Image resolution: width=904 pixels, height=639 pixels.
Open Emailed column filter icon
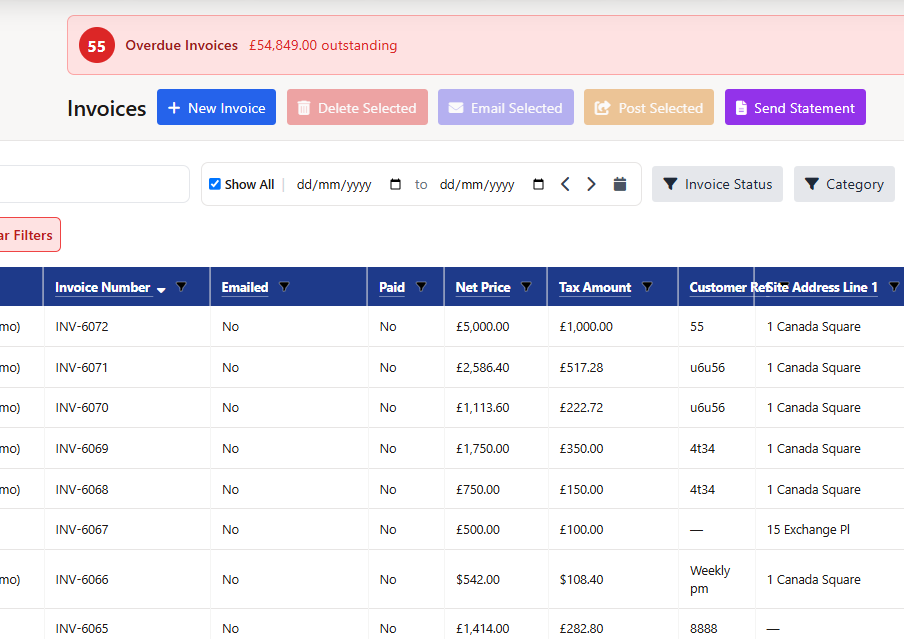(284, 286)
